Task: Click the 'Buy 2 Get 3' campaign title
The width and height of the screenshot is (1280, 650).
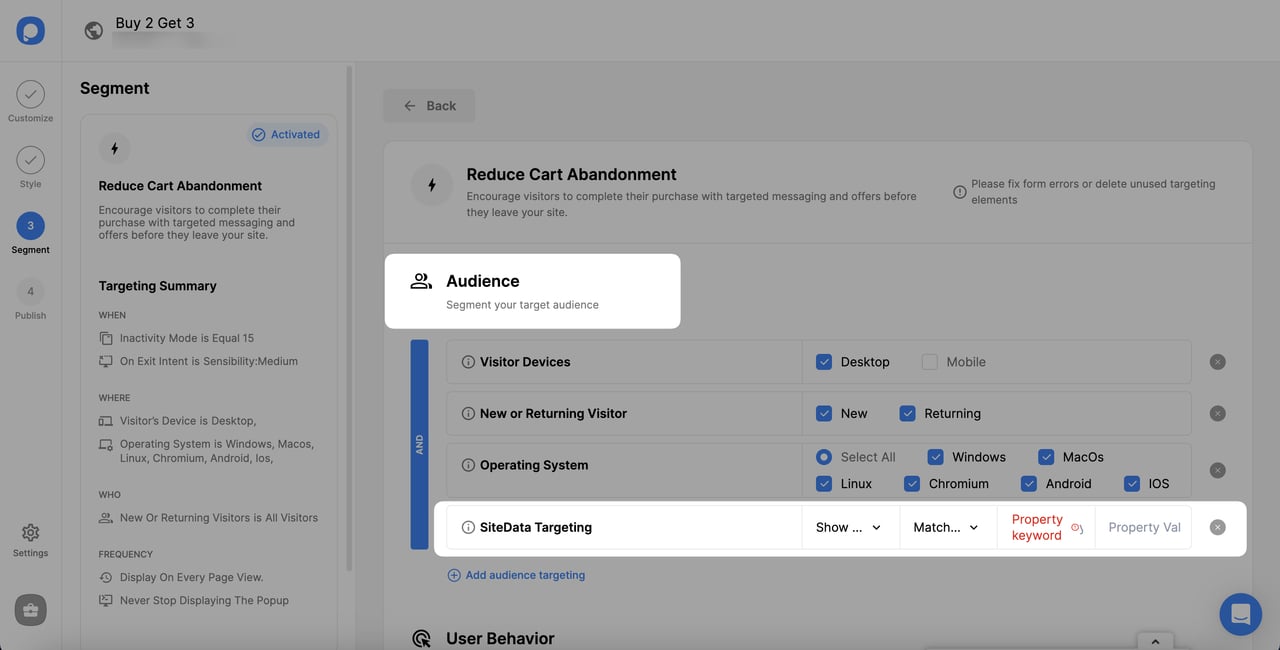Action: pyautogui.click(x=155, y=23)
